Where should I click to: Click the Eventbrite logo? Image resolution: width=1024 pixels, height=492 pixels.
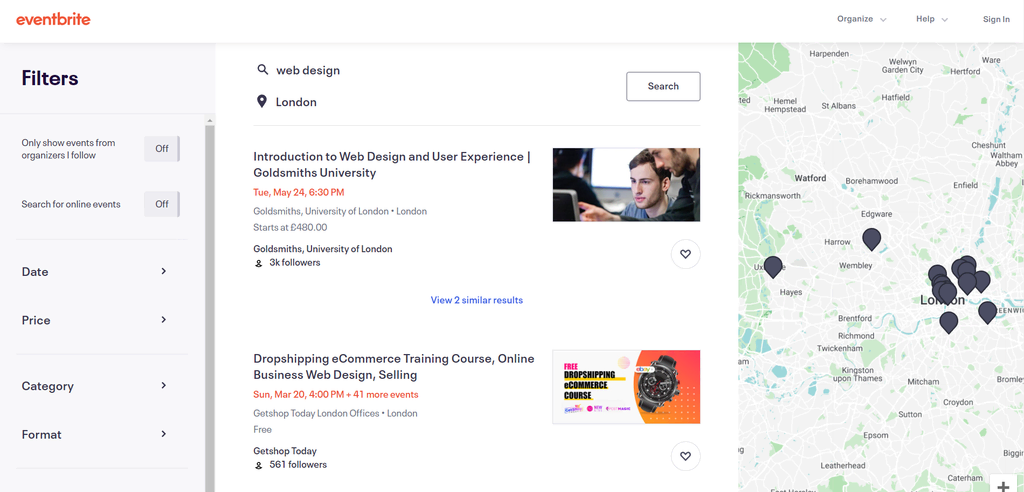(53, 19)
